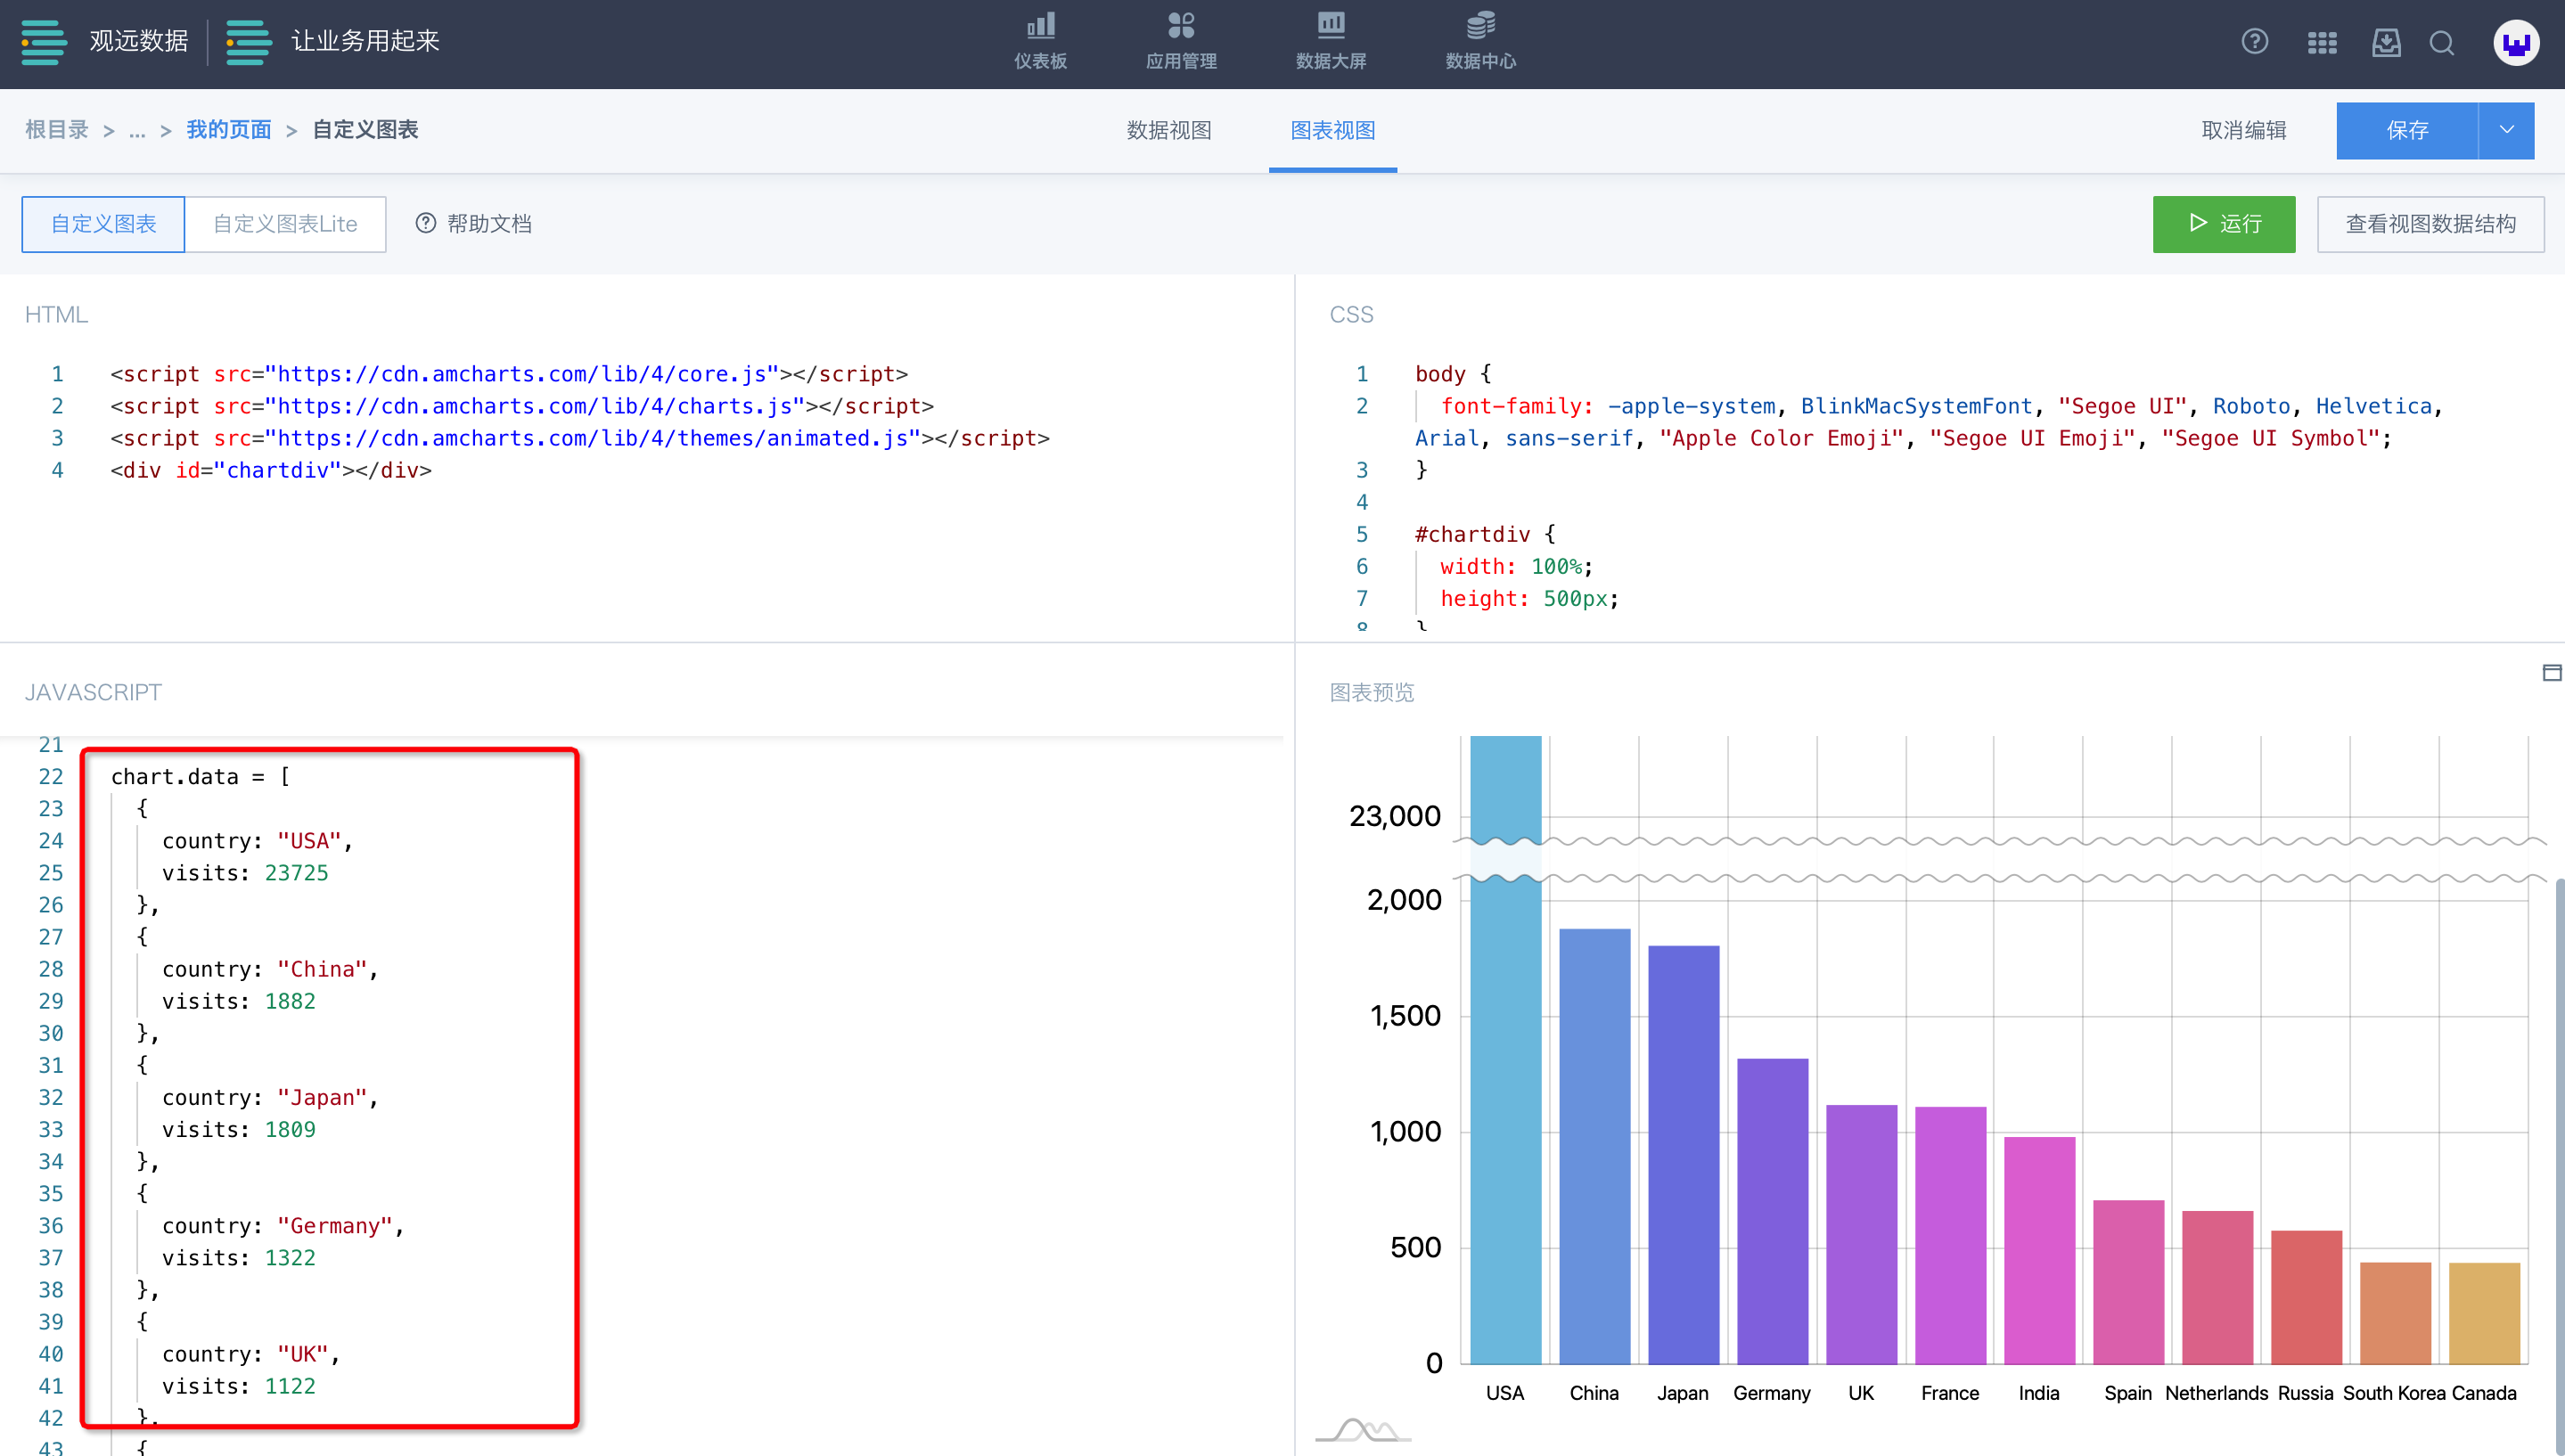Click the help question-mark icon in header
Viewport: 2565px width, 1456px height.
pos(2254,42)
